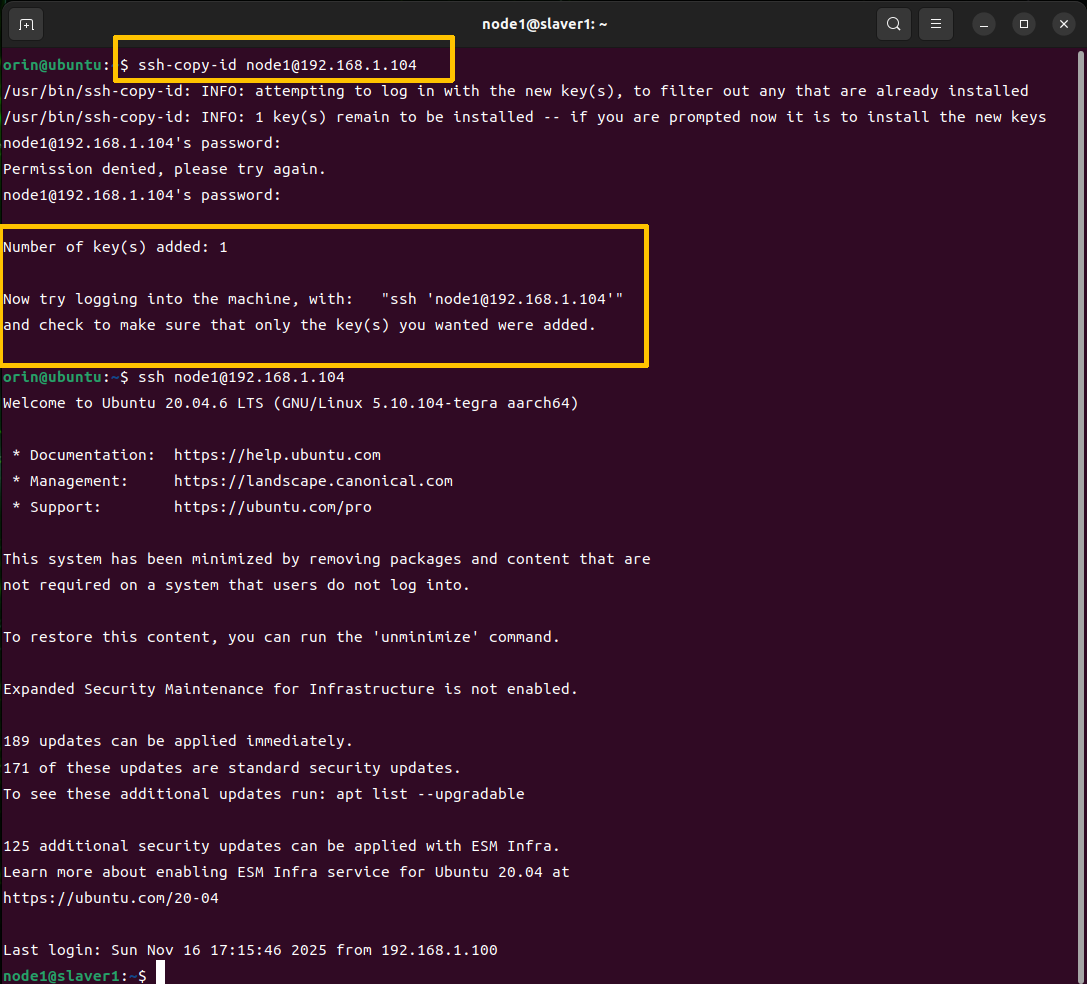Click the ssh-copy-id node1@192.168.1.104 command
Viewport: 1087px width, 984px height.
tap(277, 65)
